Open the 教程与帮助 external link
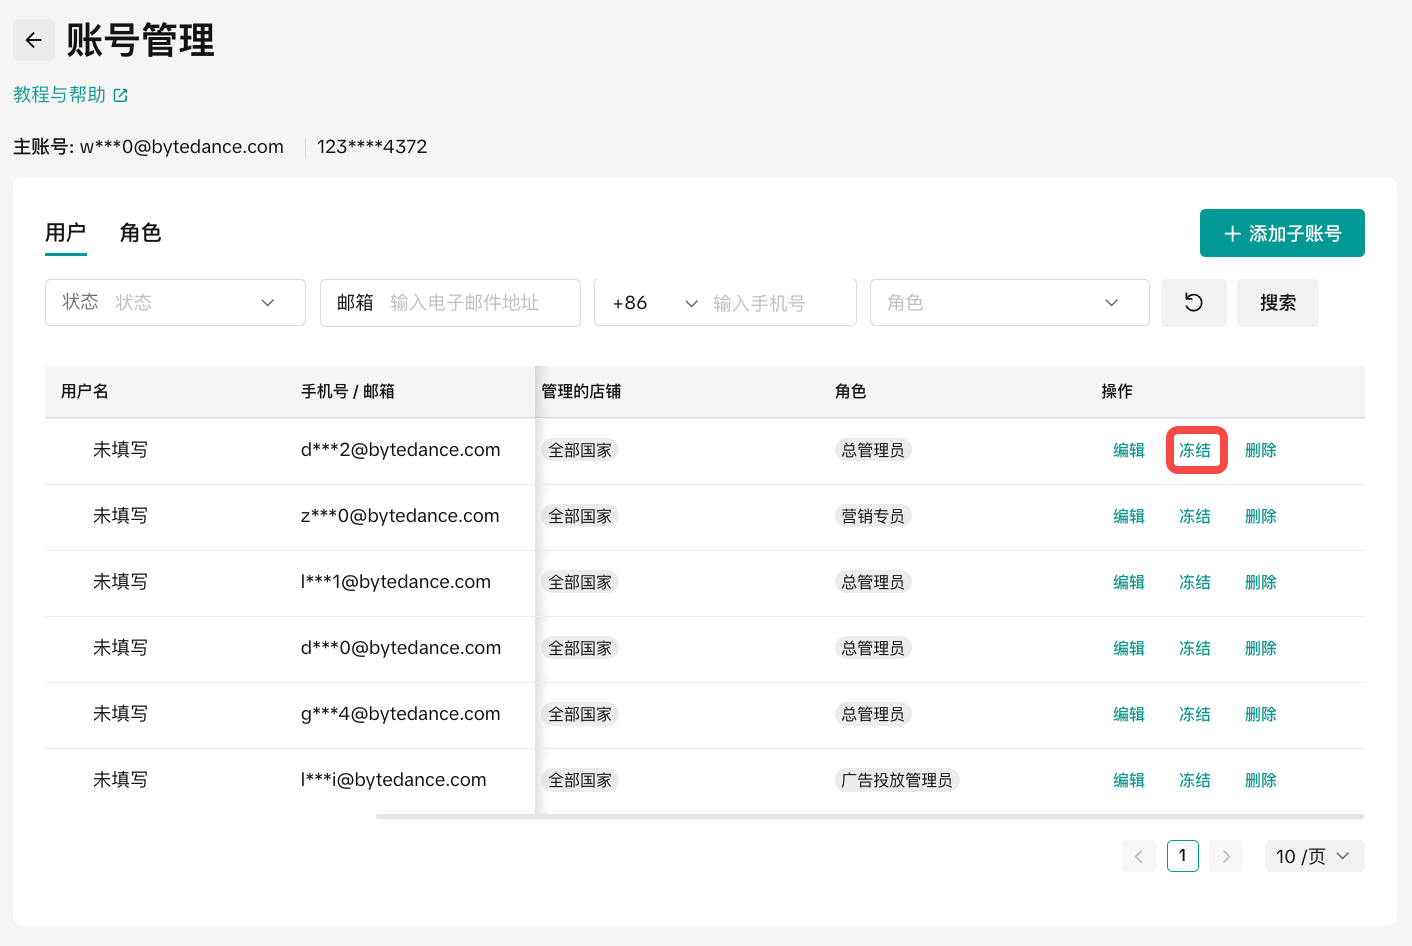 coord(70,95)
